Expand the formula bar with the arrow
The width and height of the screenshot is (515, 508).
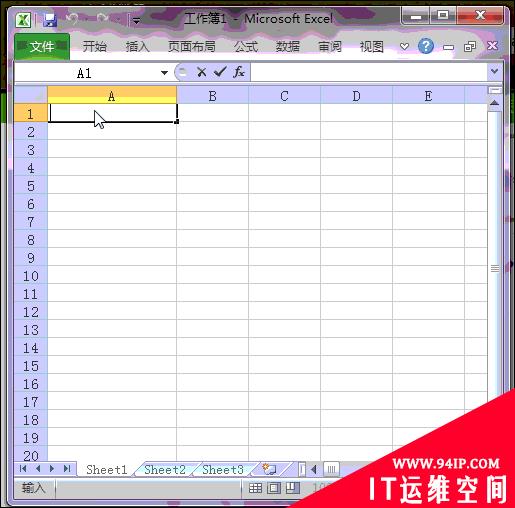(495, 71)
